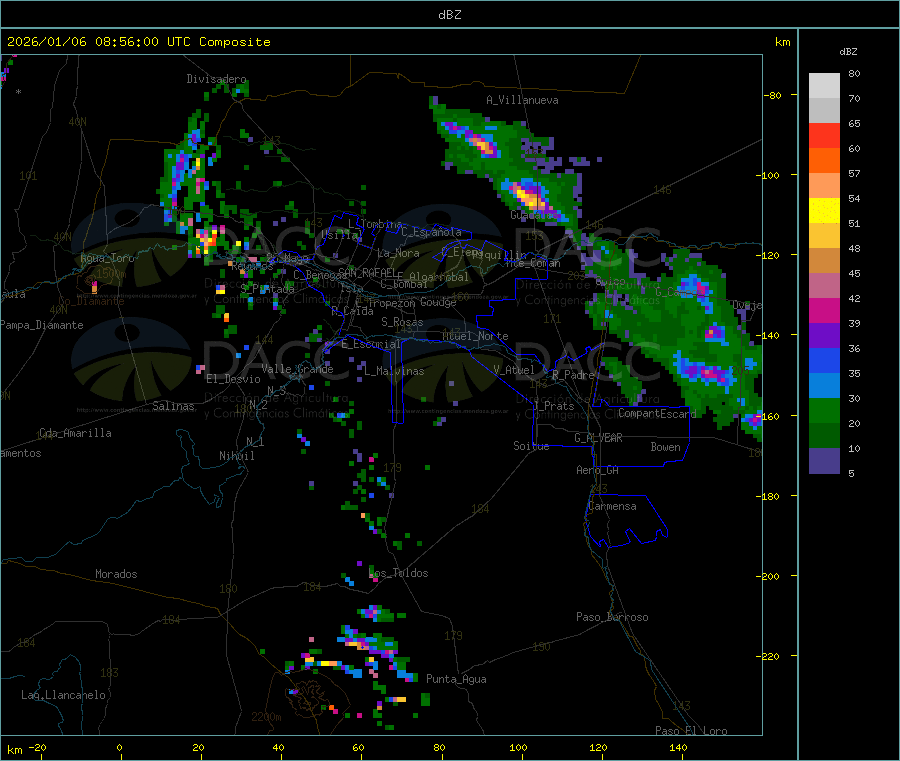Click the Valle_Grande label
Screen dimensions: 900x761
[x=297, y=370]
